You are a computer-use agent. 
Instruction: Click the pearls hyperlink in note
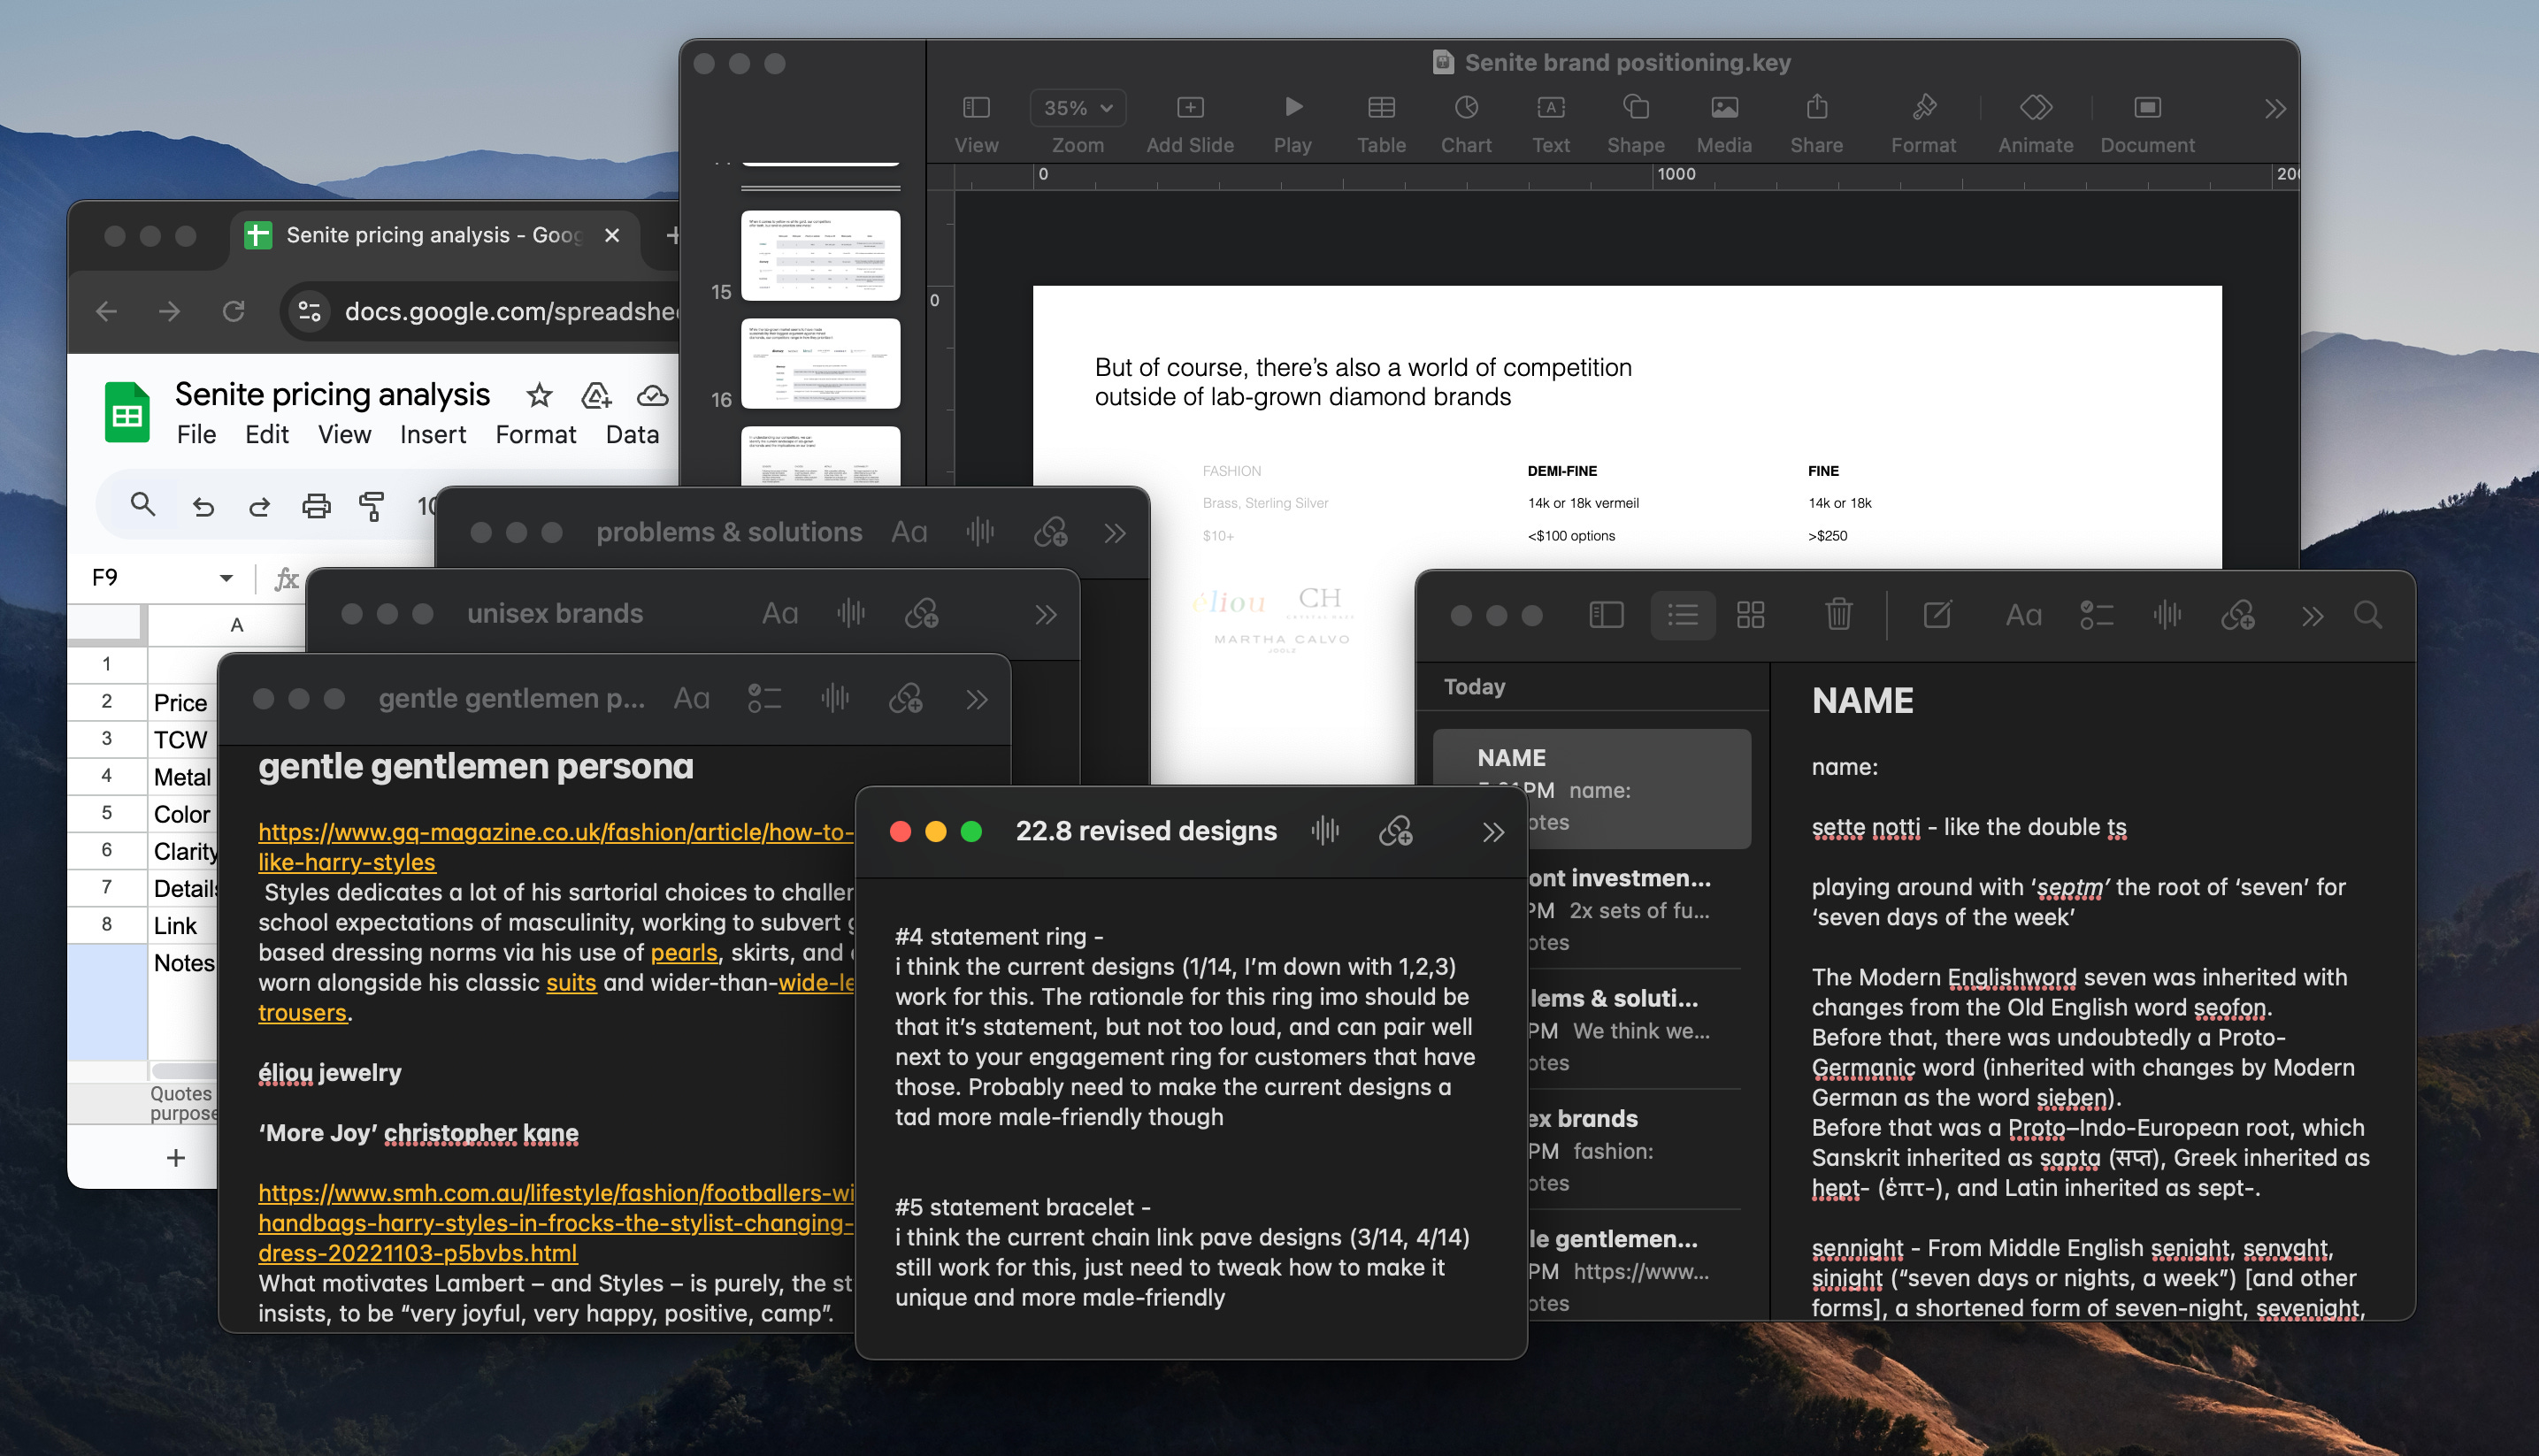point(684,952)
